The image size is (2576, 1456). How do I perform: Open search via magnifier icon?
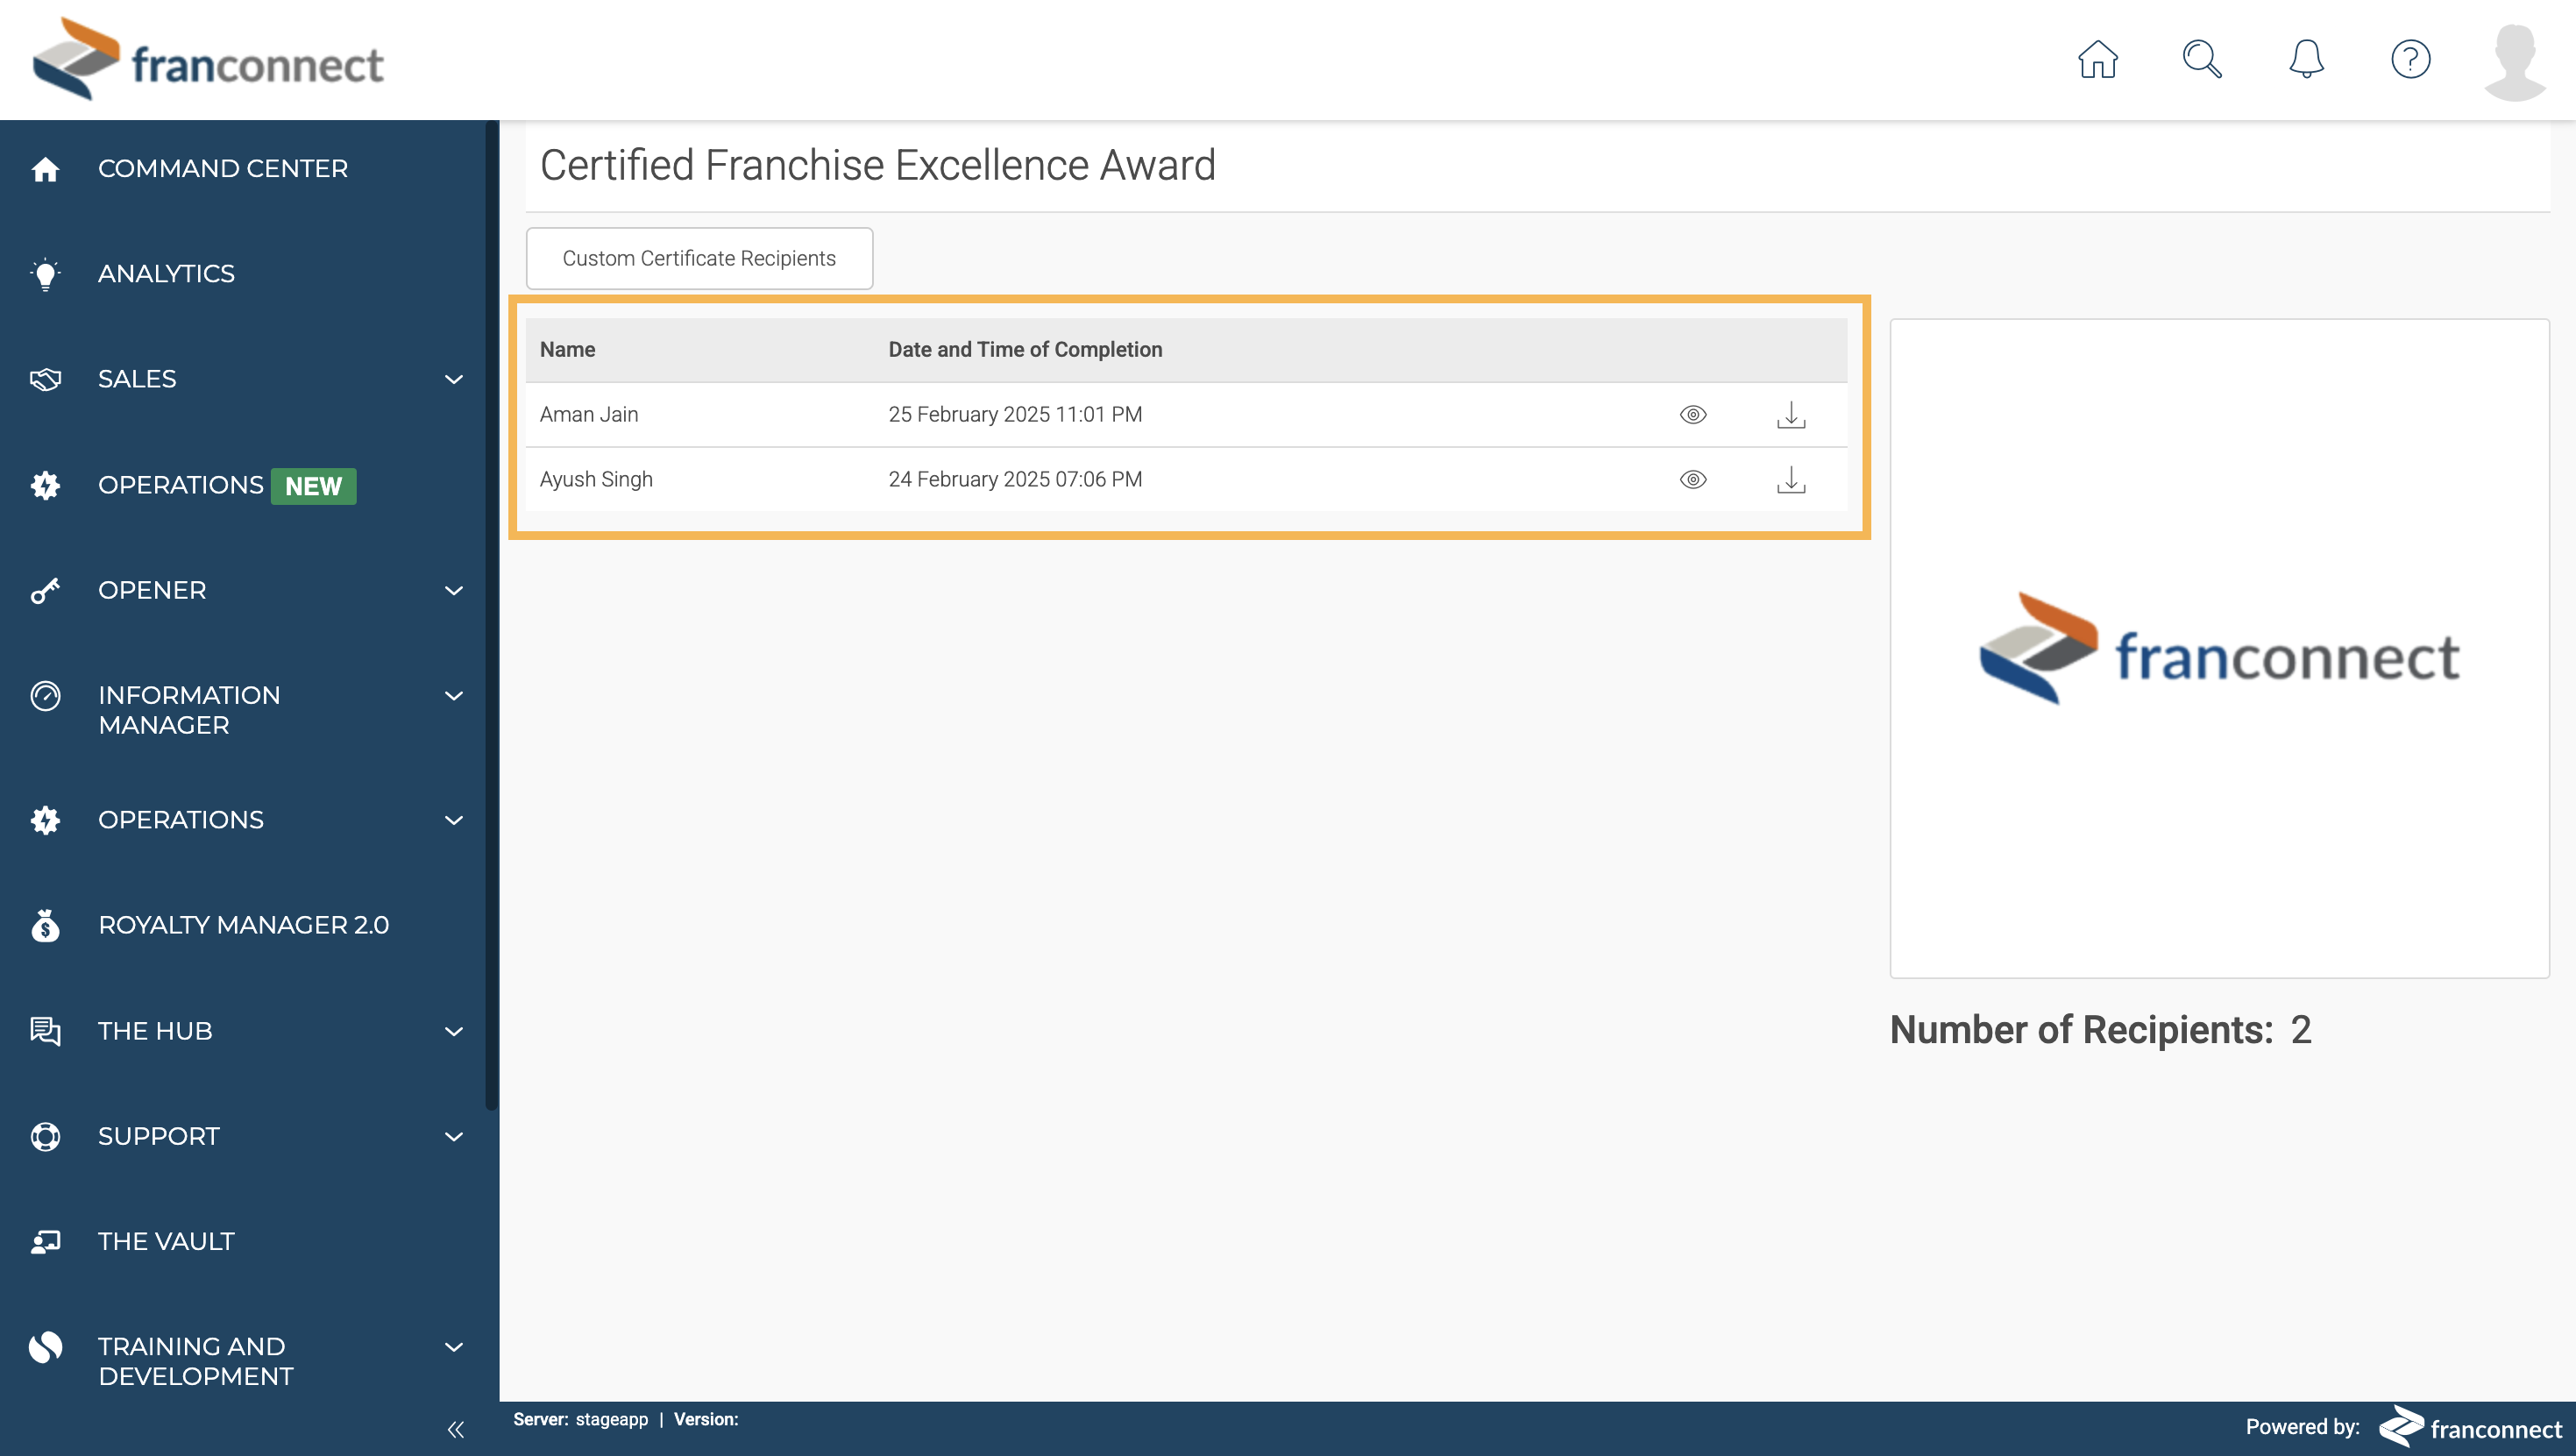[2201, 59]
